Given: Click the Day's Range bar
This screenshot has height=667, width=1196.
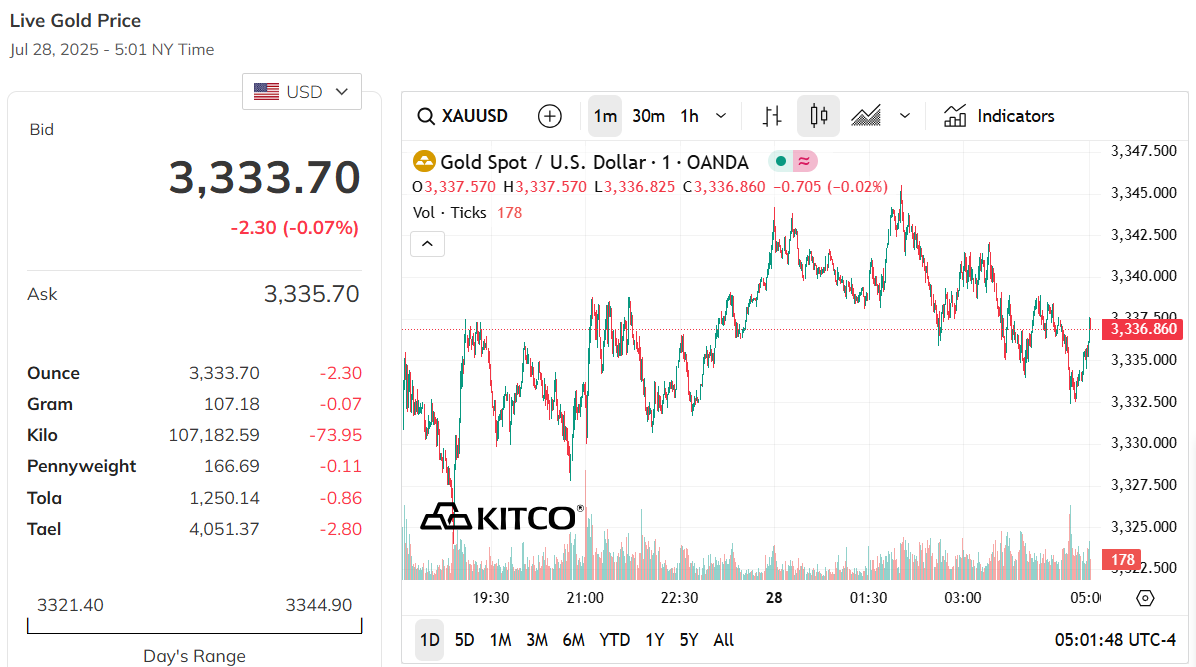Looking at the screenshot, I should point(195,626).
